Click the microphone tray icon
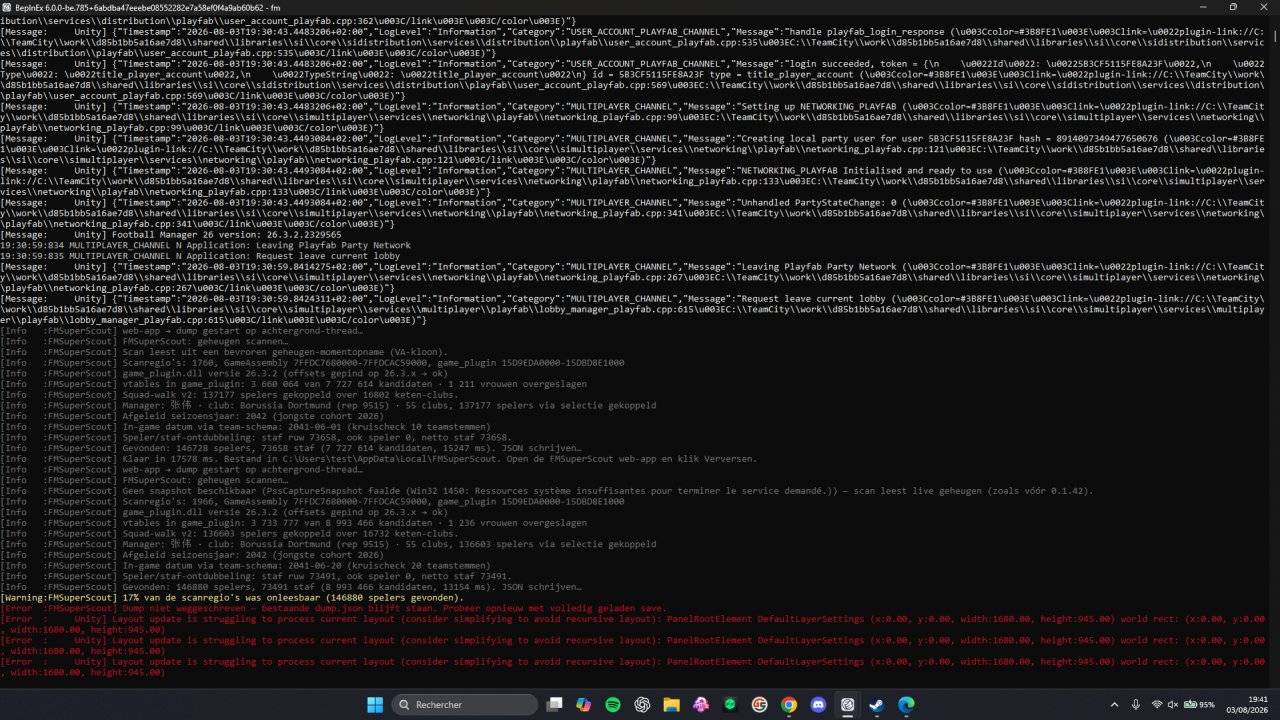The image size is (1280, 720). [x=1137, y=704]
